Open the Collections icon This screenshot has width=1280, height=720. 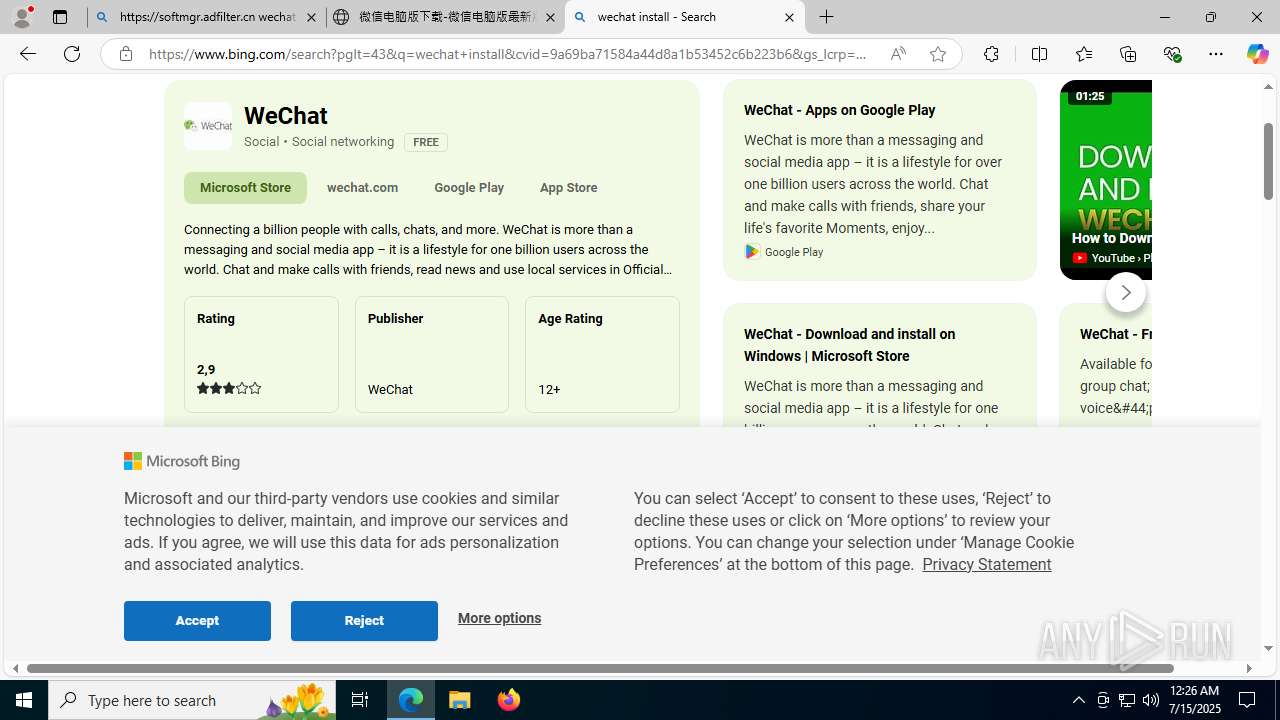coord(1128,54)
